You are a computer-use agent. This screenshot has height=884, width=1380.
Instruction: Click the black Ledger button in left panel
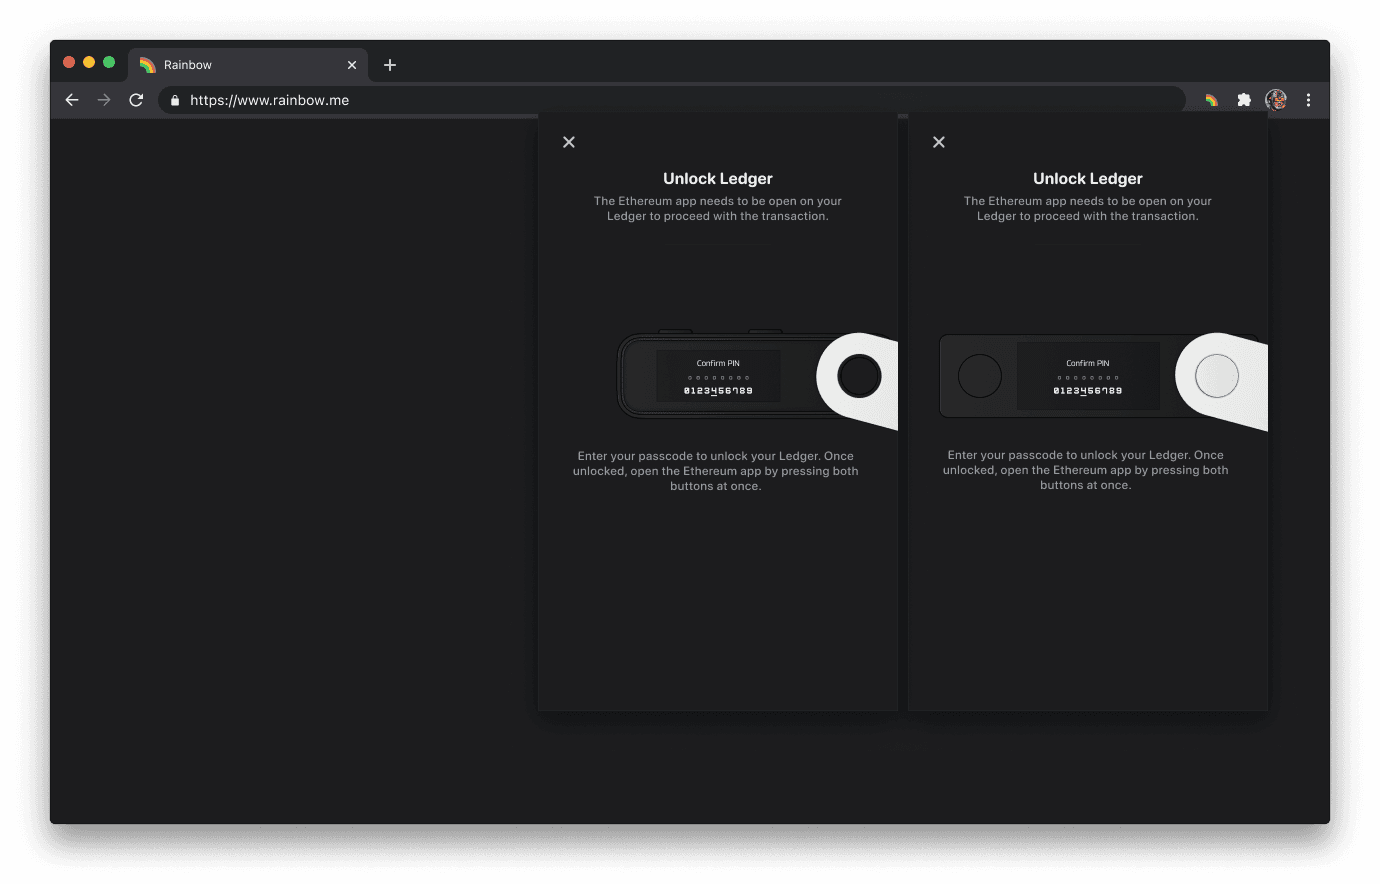(859, 377)
